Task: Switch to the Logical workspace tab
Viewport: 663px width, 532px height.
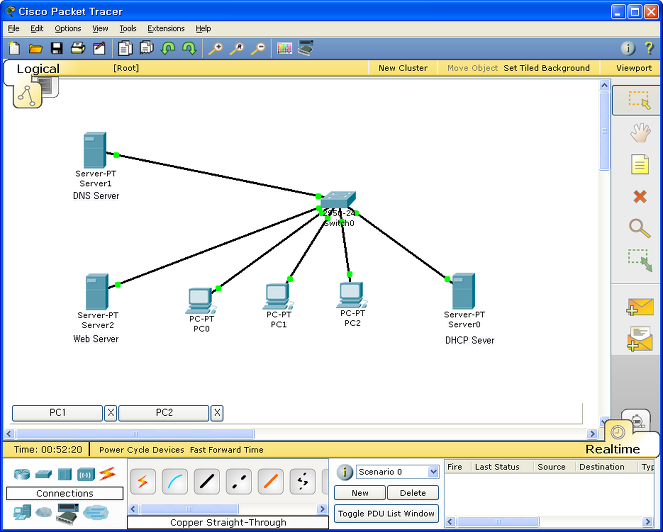Action: (x=38, y=69)
